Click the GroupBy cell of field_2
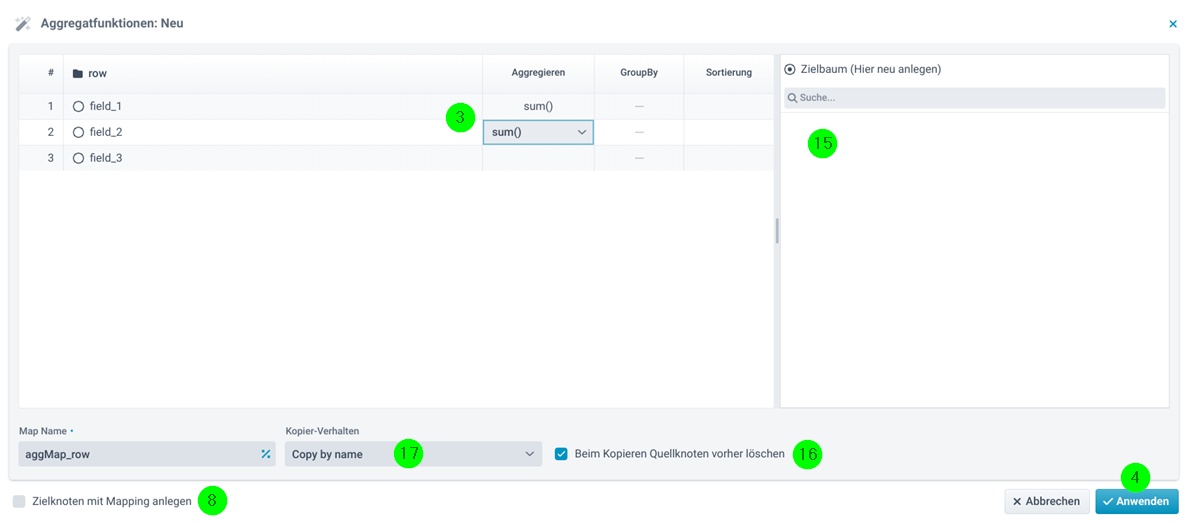This screenshot has width=1187, height=523. point(639,132)
